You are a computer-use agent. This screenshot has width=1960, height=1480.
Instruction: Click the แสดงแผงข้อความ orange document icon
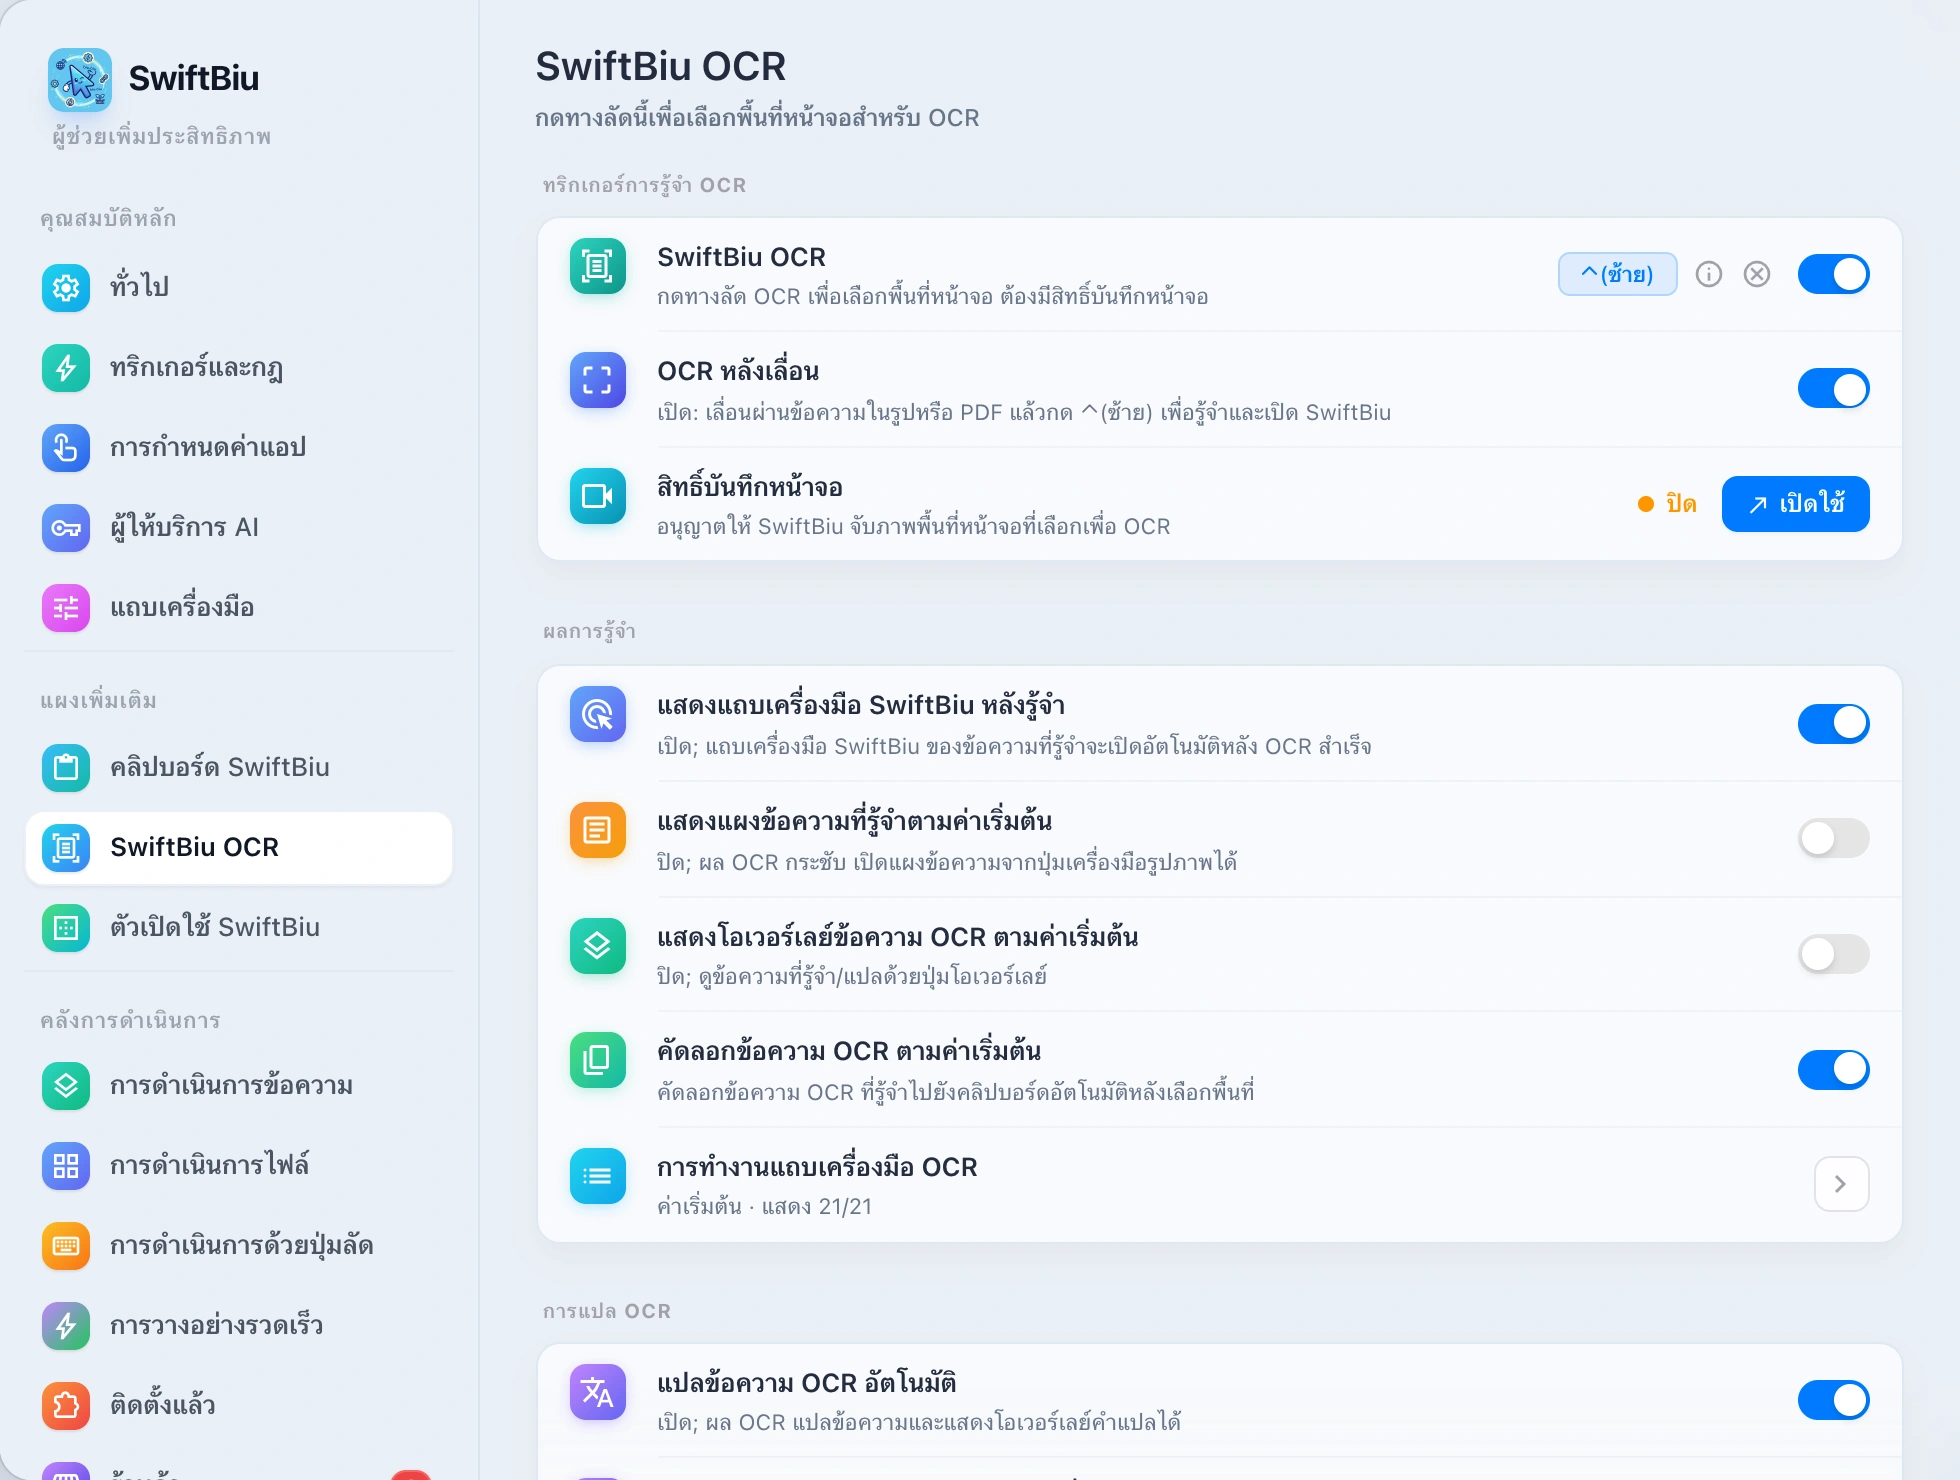598,830
